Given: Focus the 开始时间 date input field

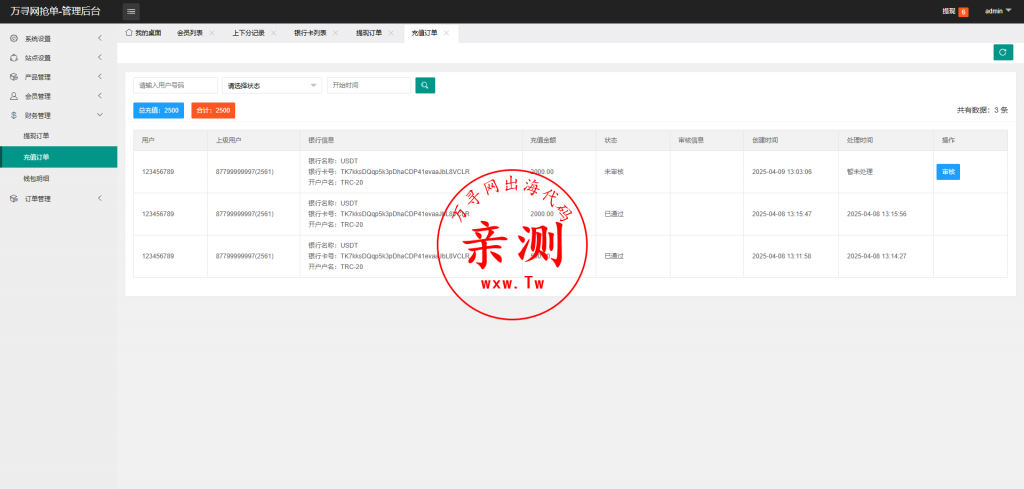Looking at the screenshot, I should 369,86.
